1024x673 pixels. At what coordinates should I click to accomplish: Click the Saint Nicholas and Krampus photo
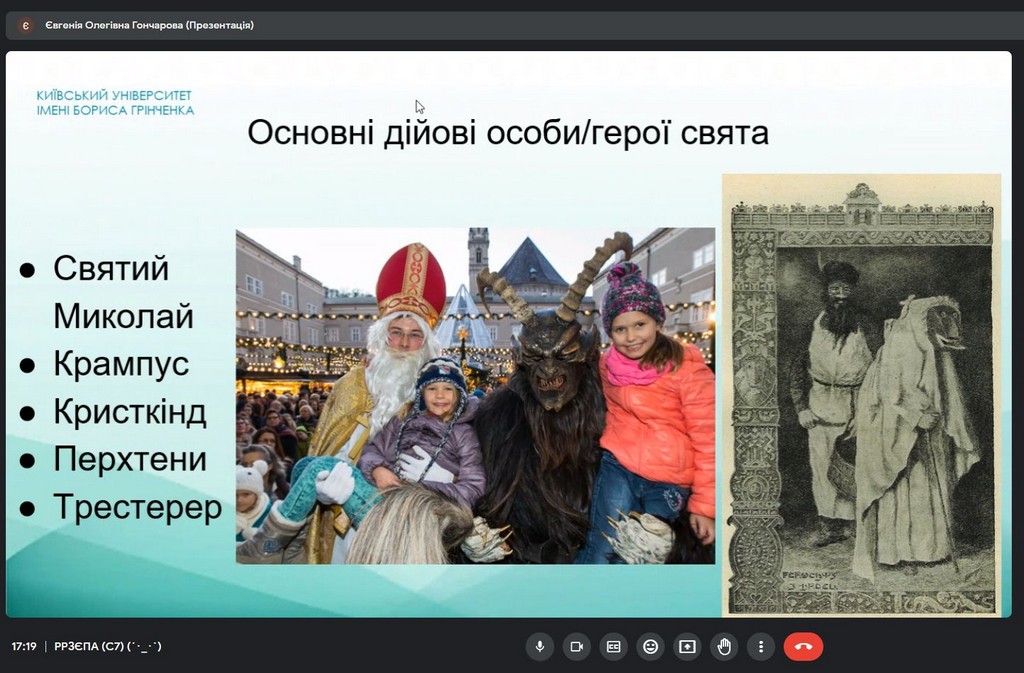475,396
